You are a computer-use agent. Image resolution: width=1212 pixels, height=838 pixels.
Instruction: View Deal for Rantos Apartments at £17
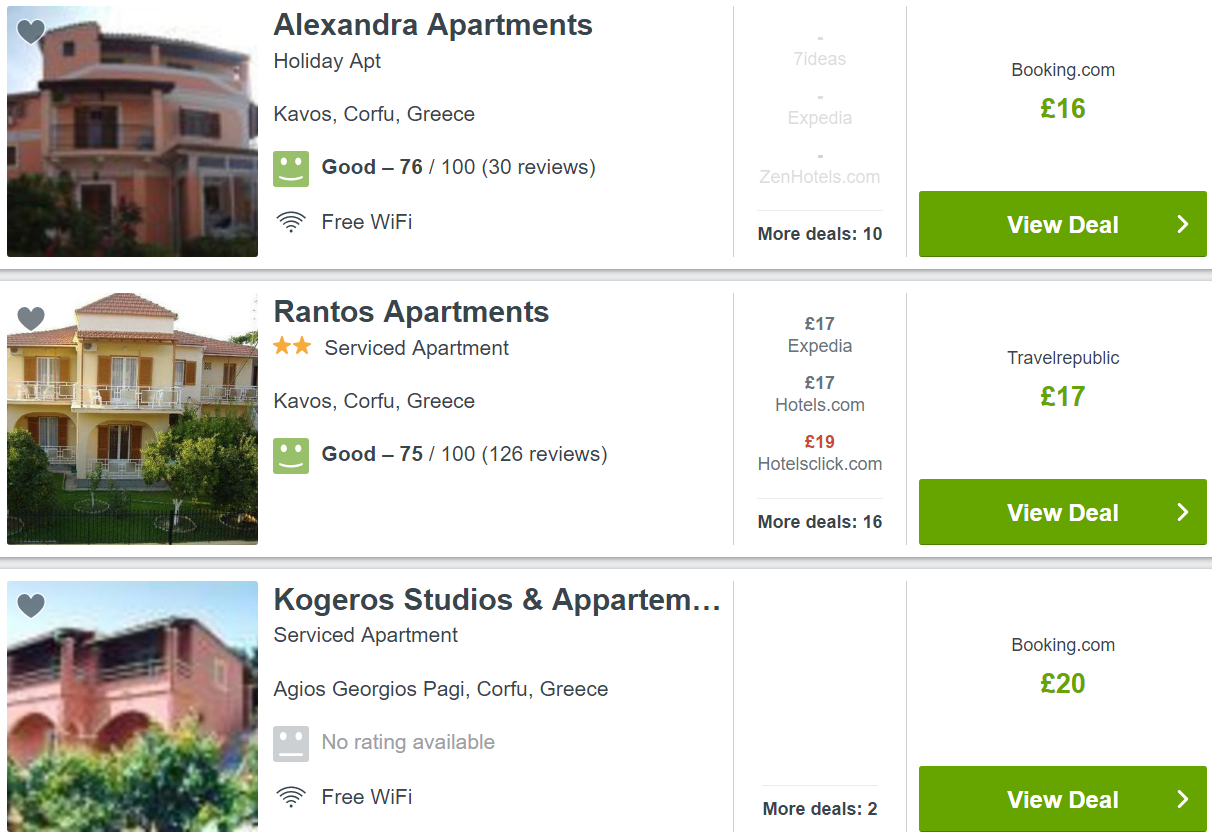click(x=1063, y=512)
